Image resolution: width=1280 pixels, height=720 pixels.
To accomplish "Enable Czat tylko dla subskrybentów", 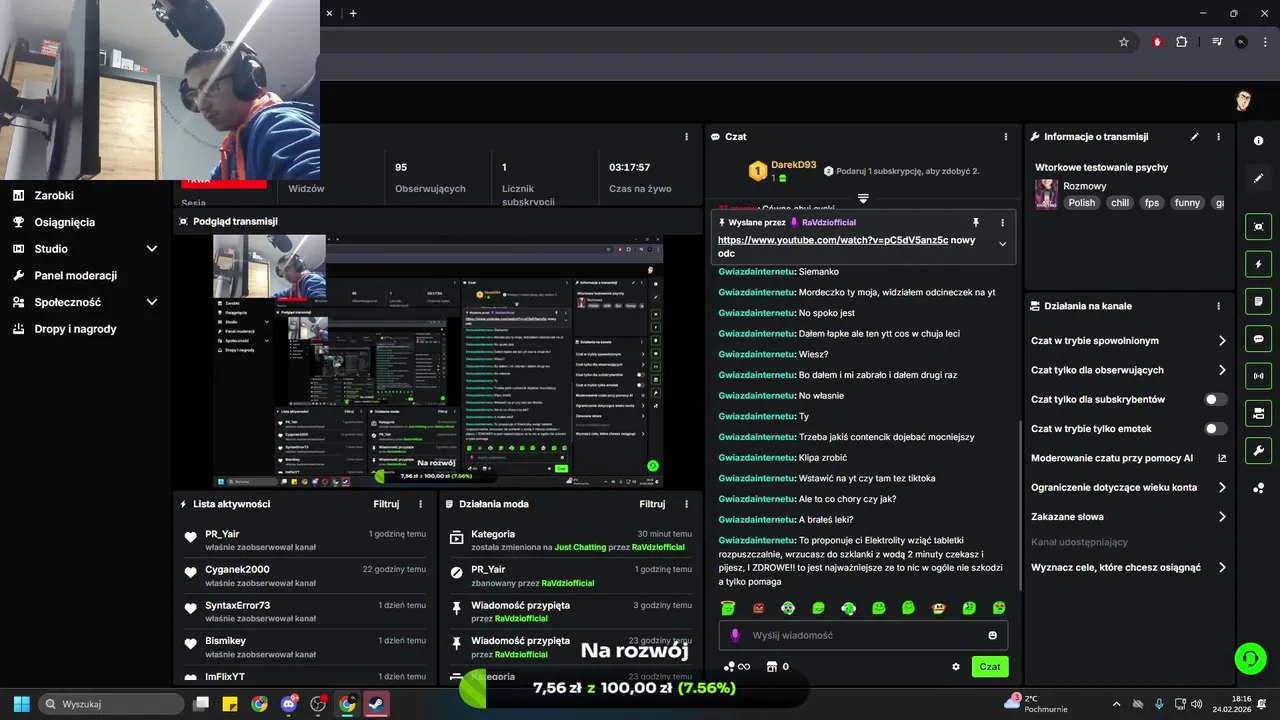I will [1215, 399].
